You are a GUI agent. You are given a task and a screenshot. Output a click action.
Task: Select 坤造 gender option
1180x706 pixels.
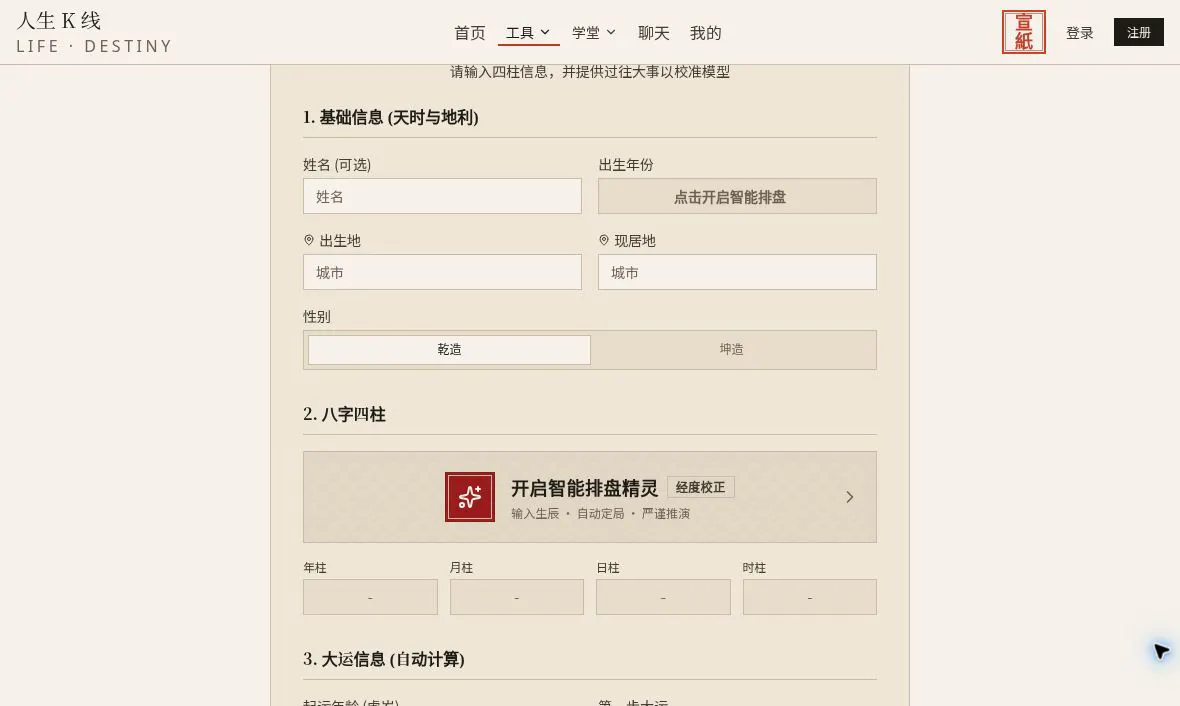tap(731, 350)
